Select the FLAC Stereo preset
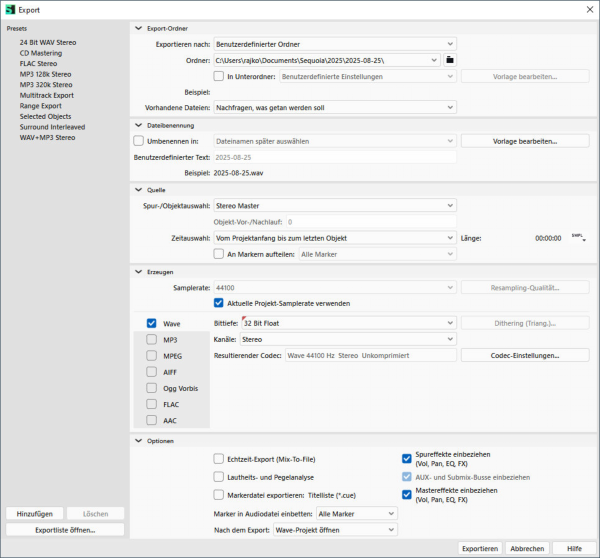Image resolution: width=600 pixels, height=558 pixels. [39, 63]
